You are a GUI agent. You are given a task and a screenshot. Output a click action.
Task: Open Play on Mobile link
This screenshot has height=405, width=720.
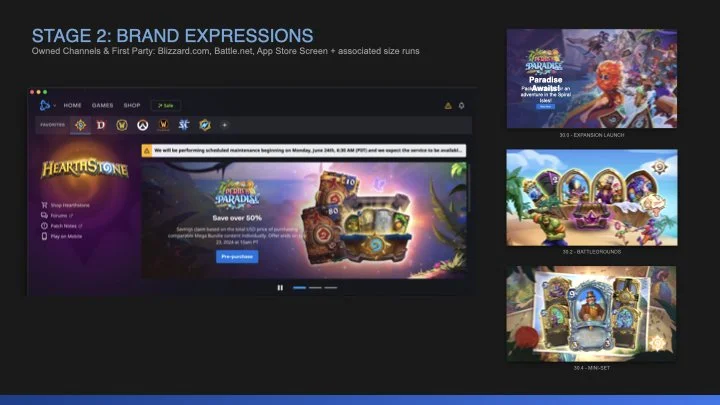(x=66, y=236)
